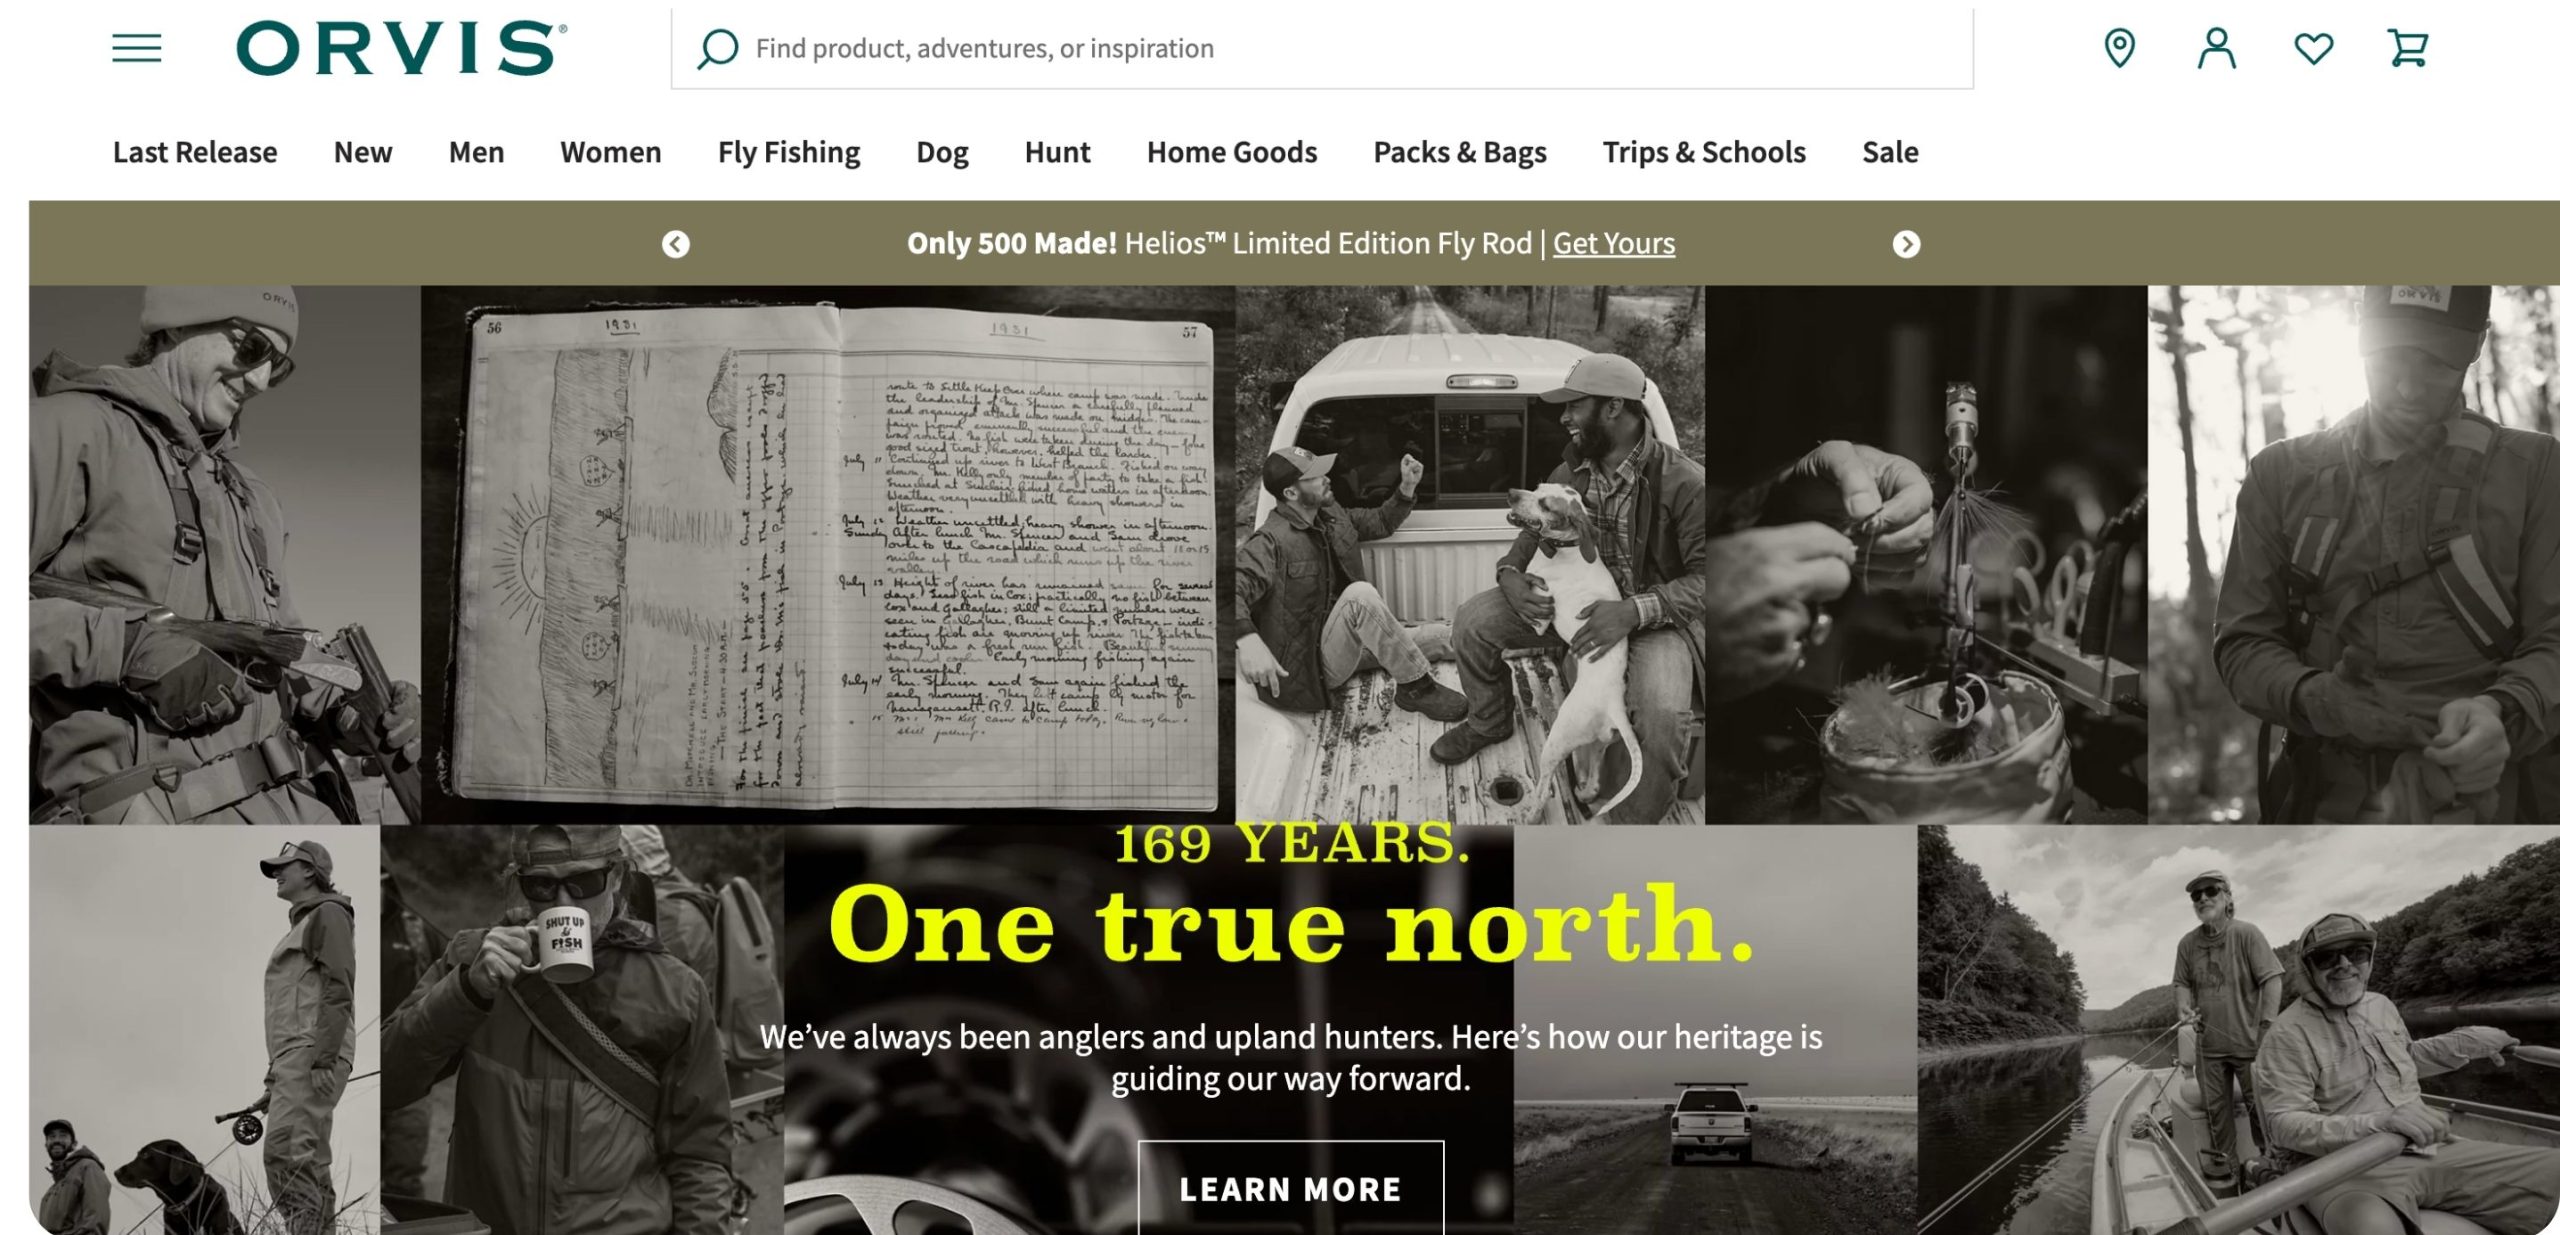Open the store locator pin icon
The width and height of the screenshot is (2560, 1235).
point(2119,48)
